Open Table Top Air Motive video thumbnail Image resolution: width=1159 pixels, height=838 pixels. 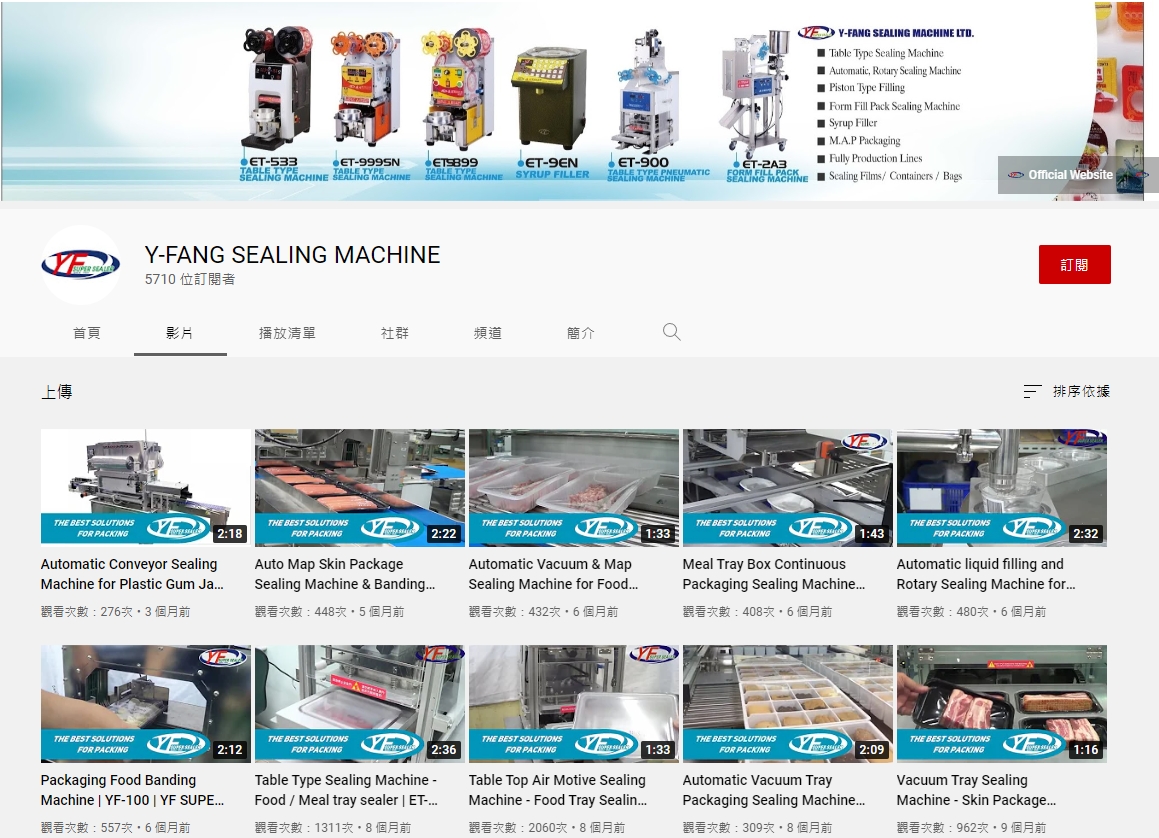pyautogui.click(x=574, y=704)
